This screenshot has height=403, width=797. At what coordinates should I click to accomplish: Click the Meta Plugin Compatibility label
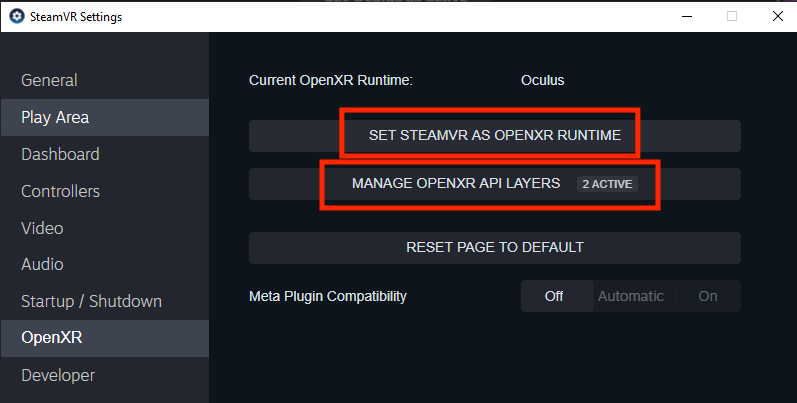328,296
